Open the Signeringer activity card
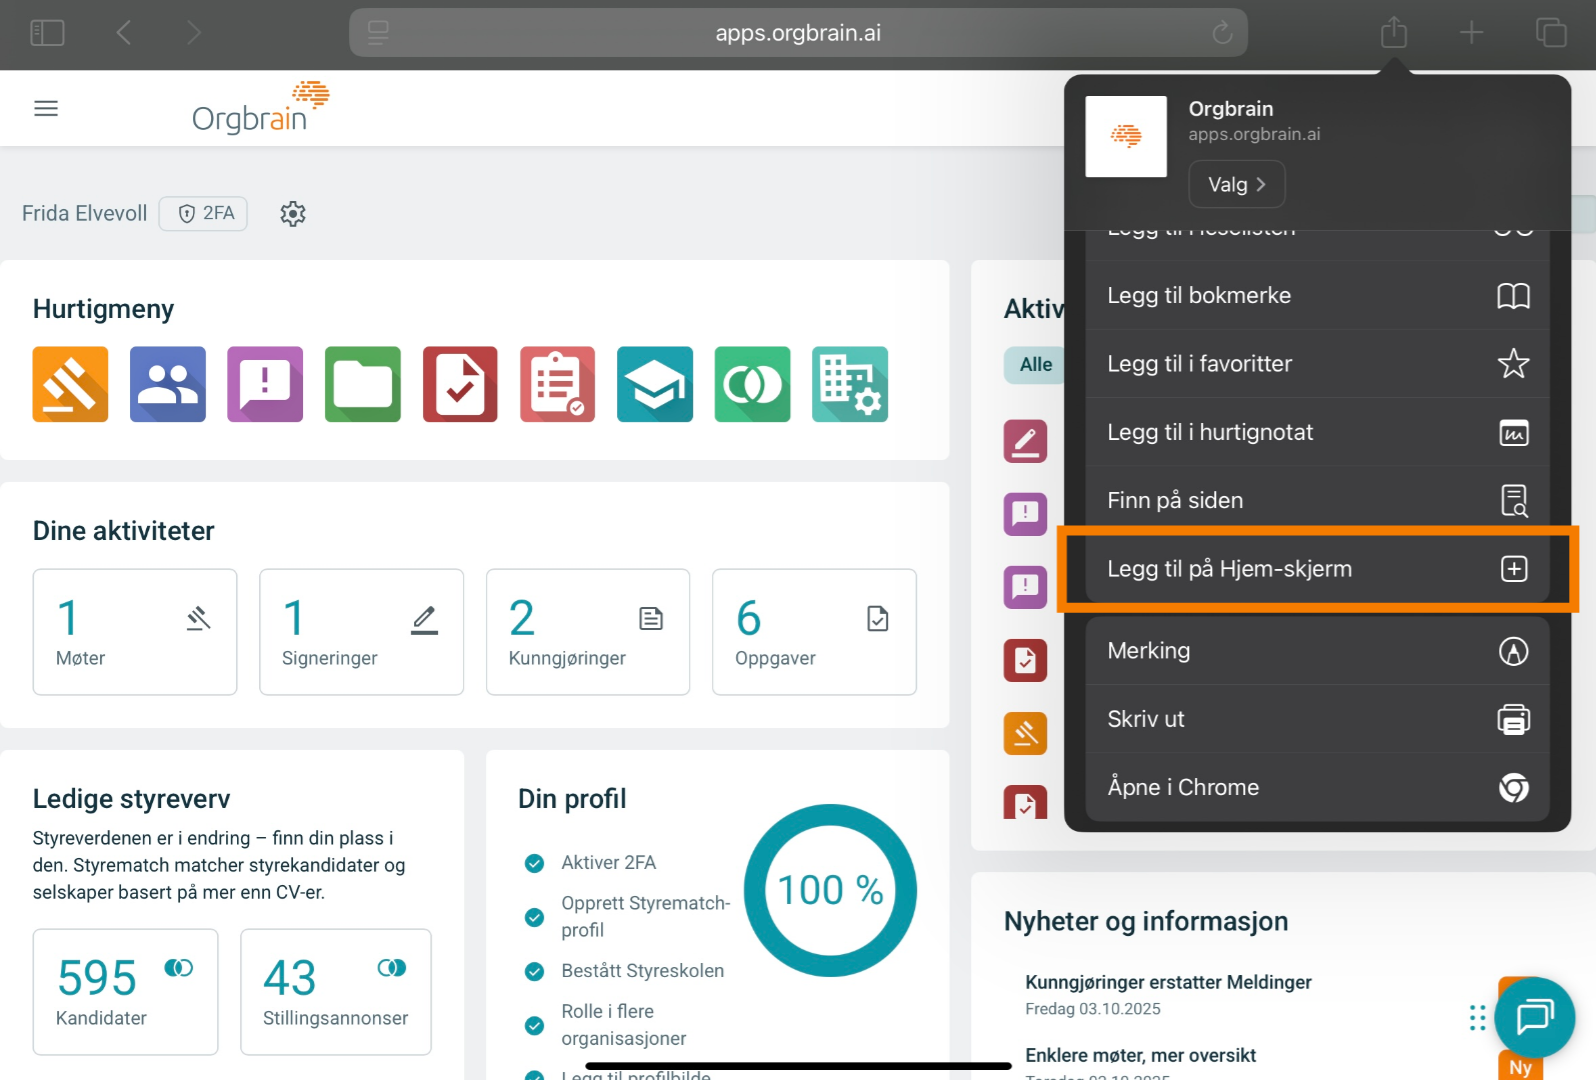The width and height of the screenshot is (1596, 1080). pyautogui.click(x=361, y=632)
